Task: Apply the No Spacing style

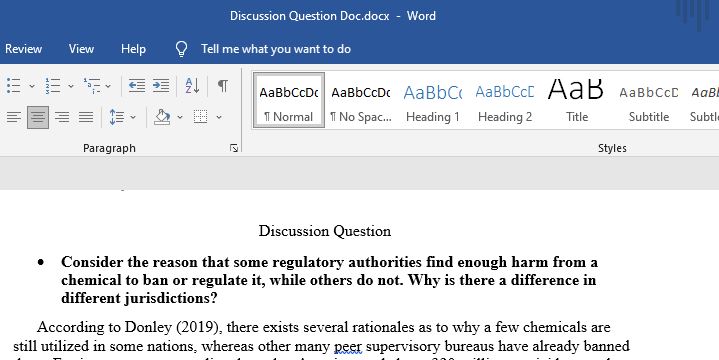Action: pos(361,100)
